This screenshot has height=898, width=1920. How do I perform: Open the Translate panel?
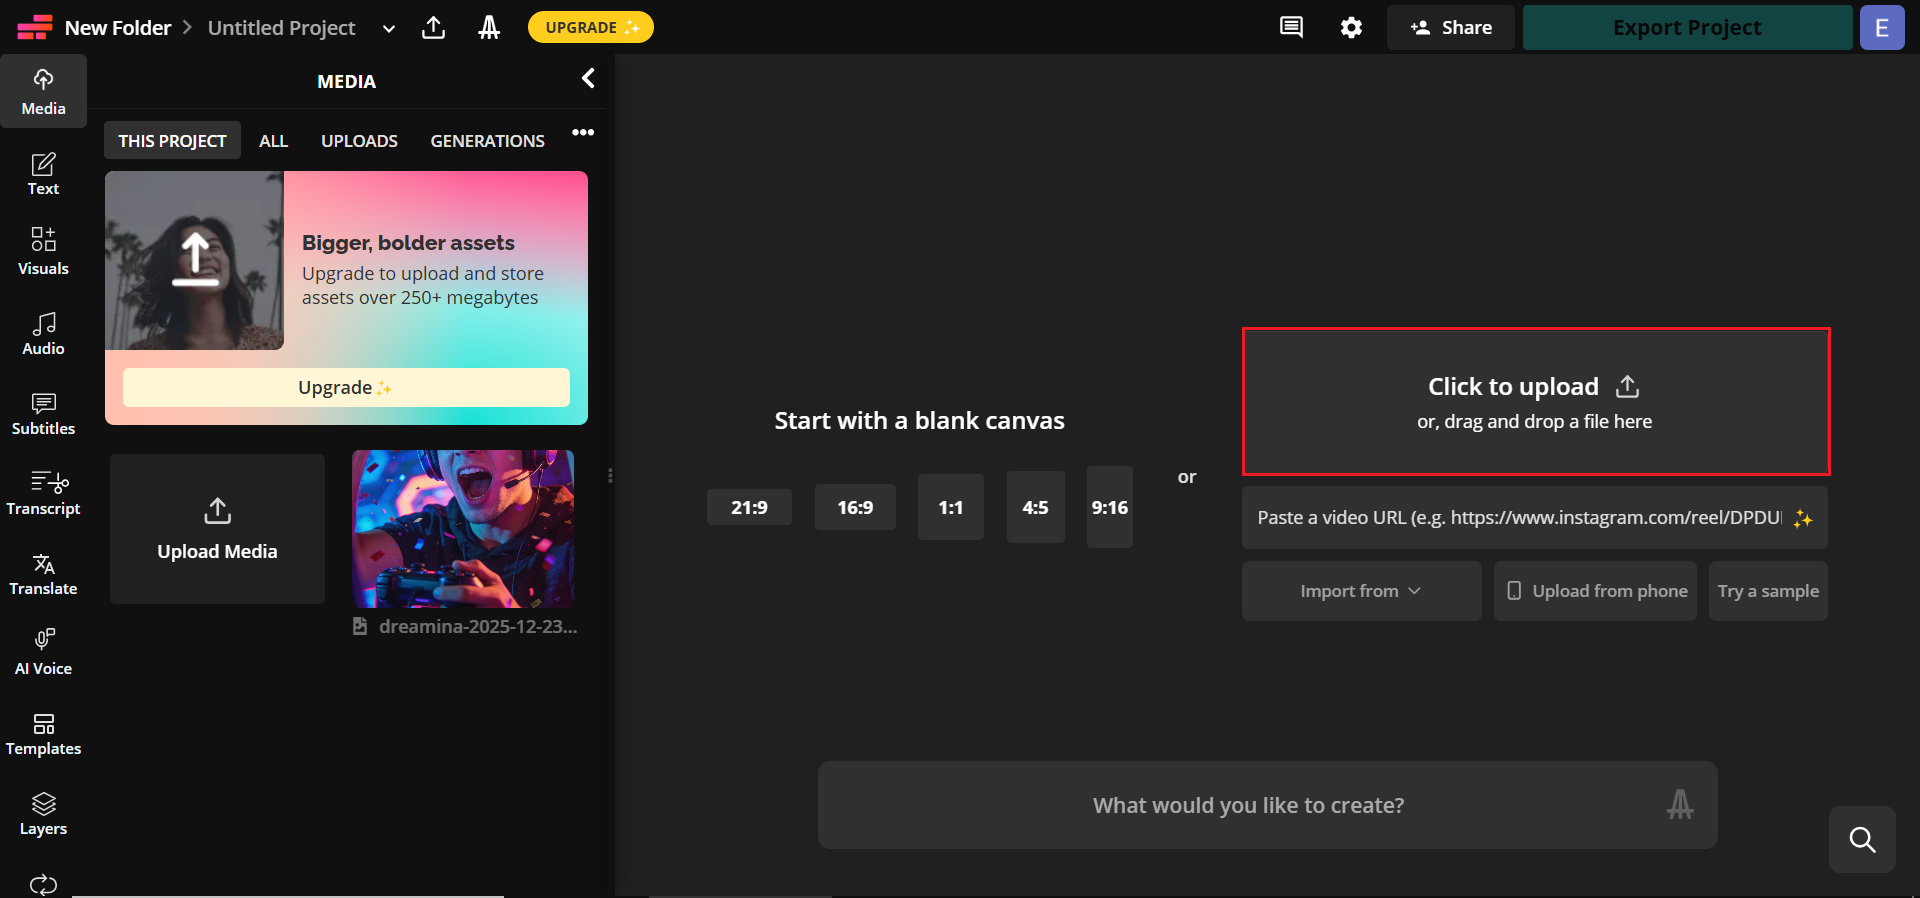click(x=43, y=573)
